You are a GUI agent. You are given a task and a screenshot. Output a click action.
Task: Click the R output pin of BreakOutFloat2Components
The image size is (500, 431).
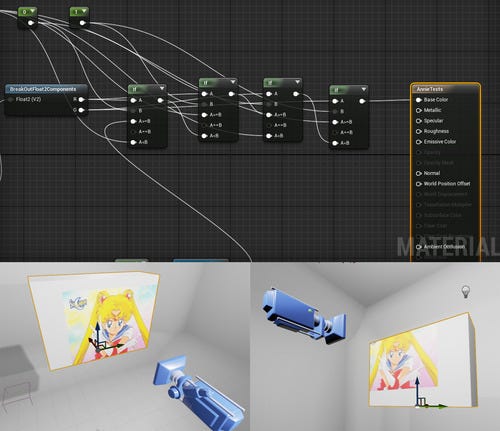(x=81, y=99)
